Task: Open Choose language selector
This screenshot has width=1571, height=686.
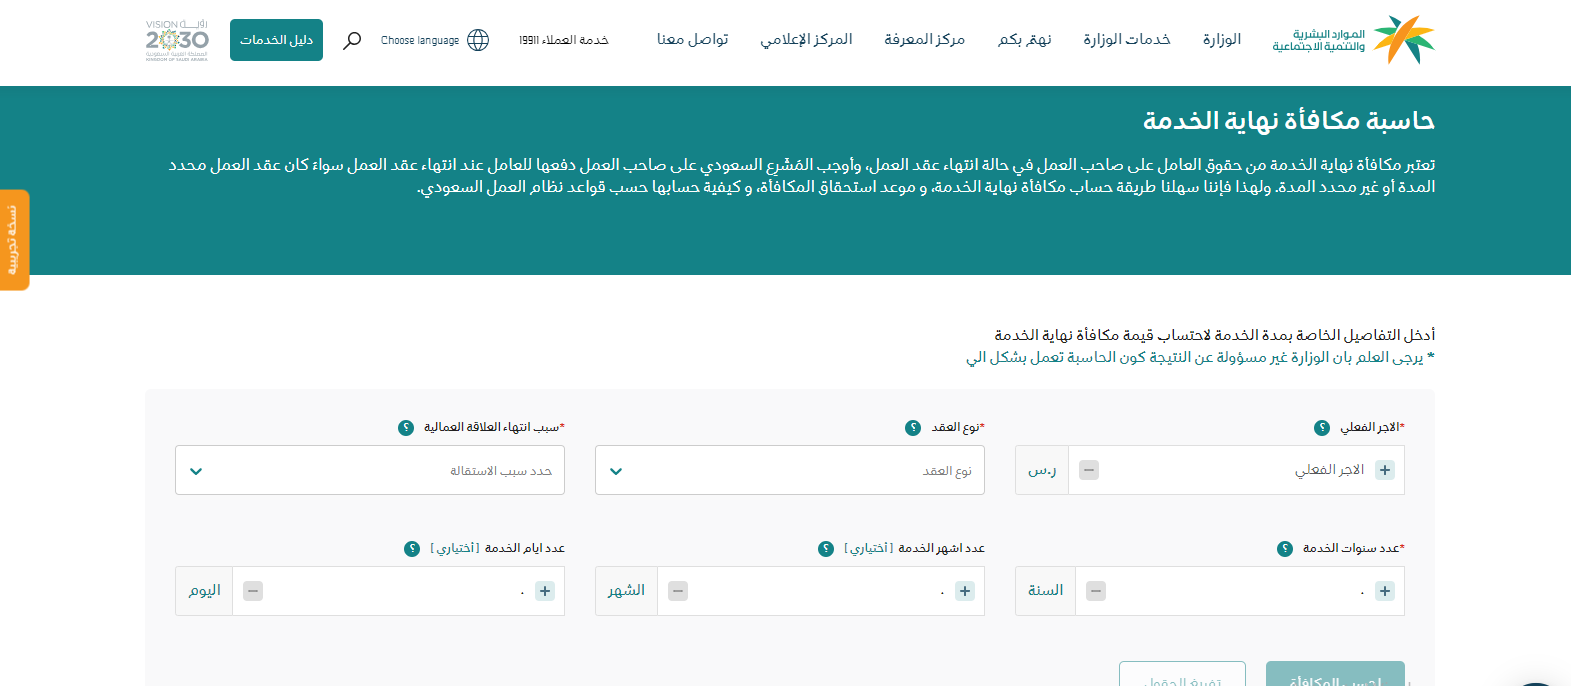Action: pyautogui.click(x=420, y=41)
